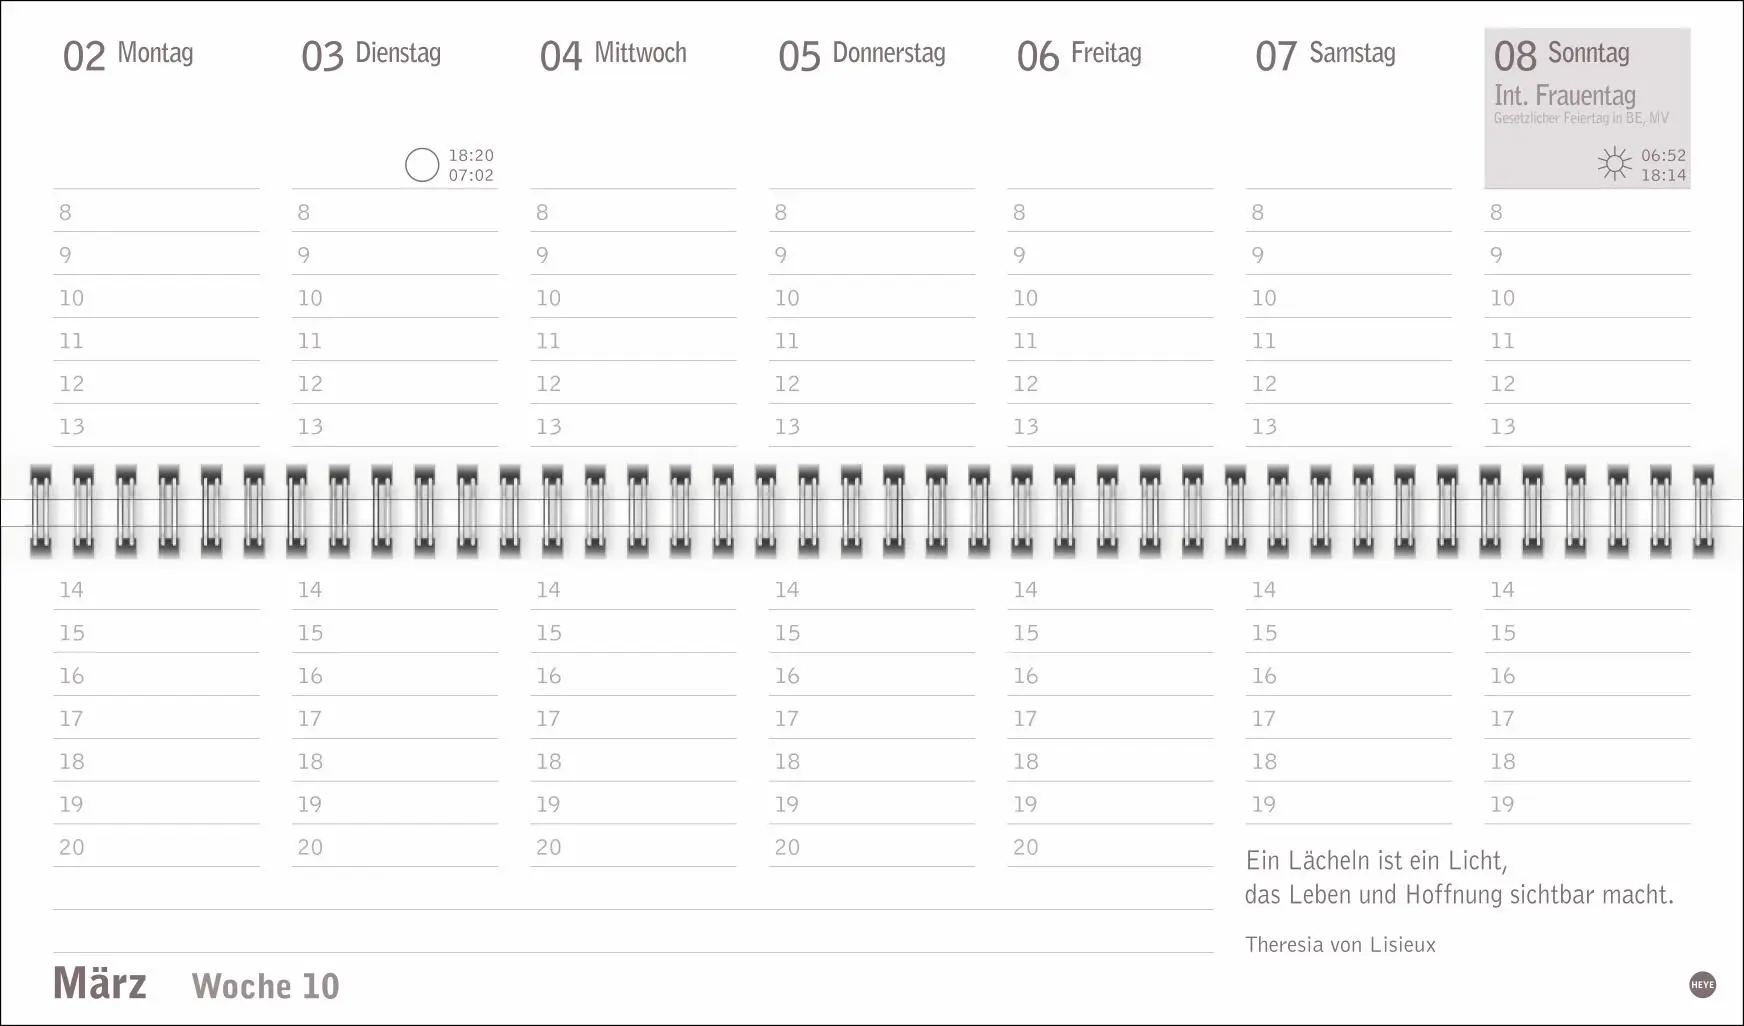The height and width of the screenshot is (1026, 1744).
Task: Select the 04 Mittwoch day header
Action: [613, 55]
